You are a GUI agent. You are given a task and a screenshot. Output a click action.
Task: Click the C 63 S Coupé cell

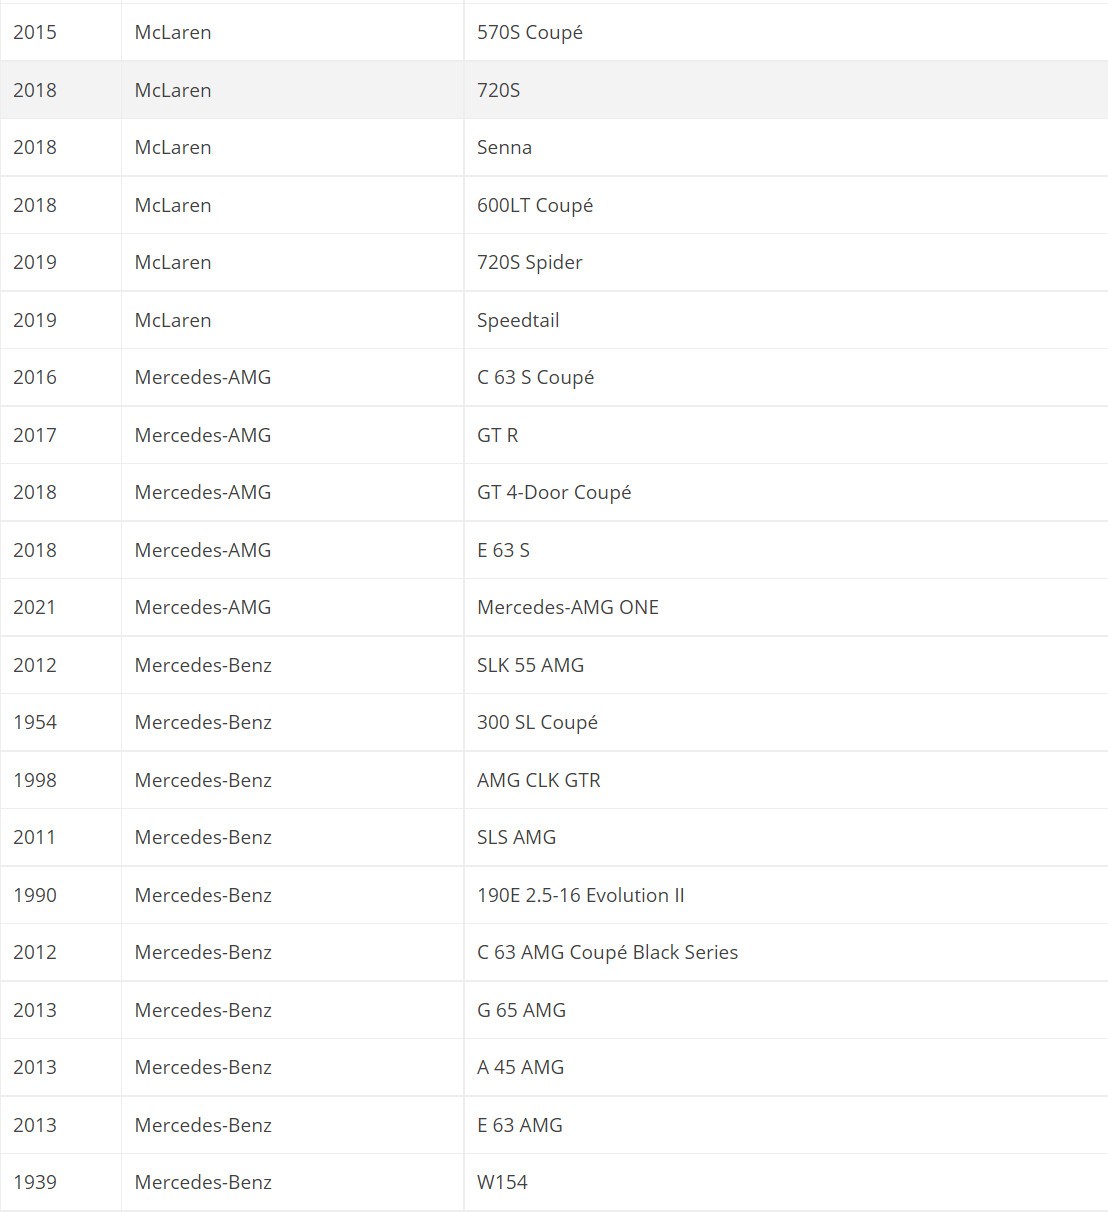[535, 377]
